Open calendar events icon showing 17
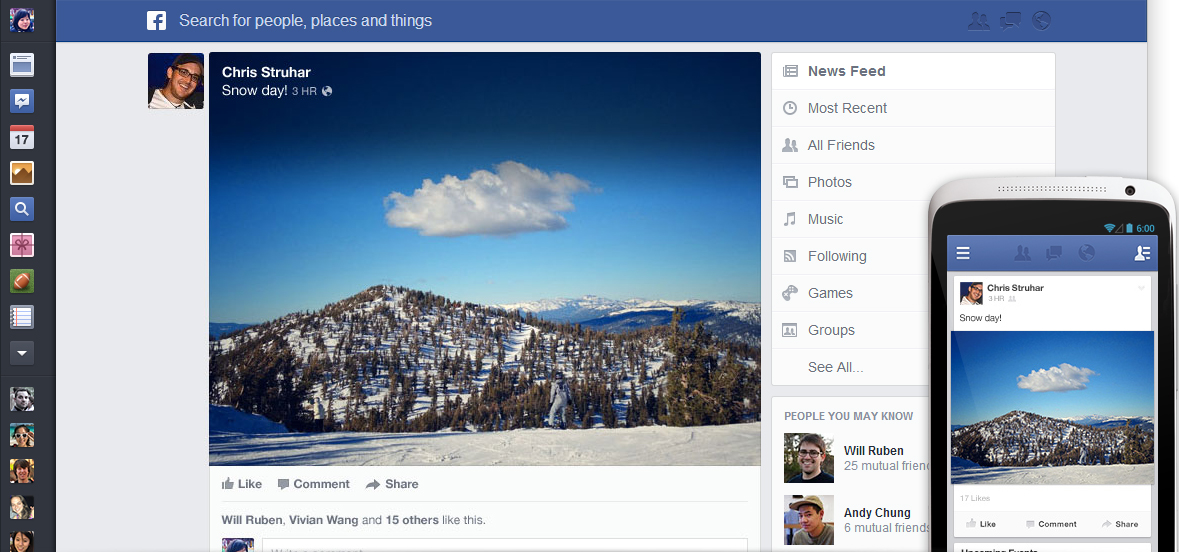Screen dimensions: 1179x552 [22, 137]
